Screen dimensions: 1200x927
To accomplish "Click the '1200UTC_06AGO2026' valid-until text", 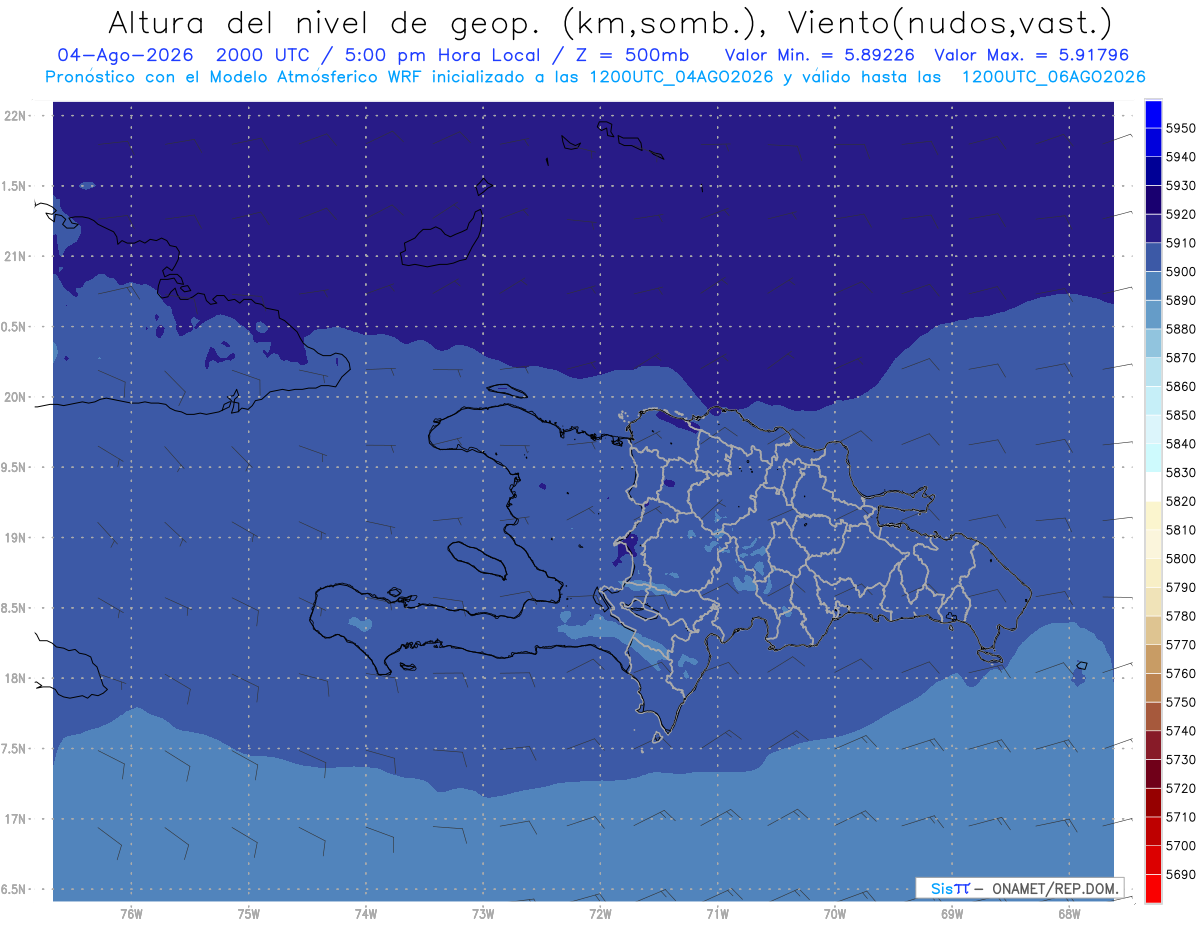I will click(1053, 77).
